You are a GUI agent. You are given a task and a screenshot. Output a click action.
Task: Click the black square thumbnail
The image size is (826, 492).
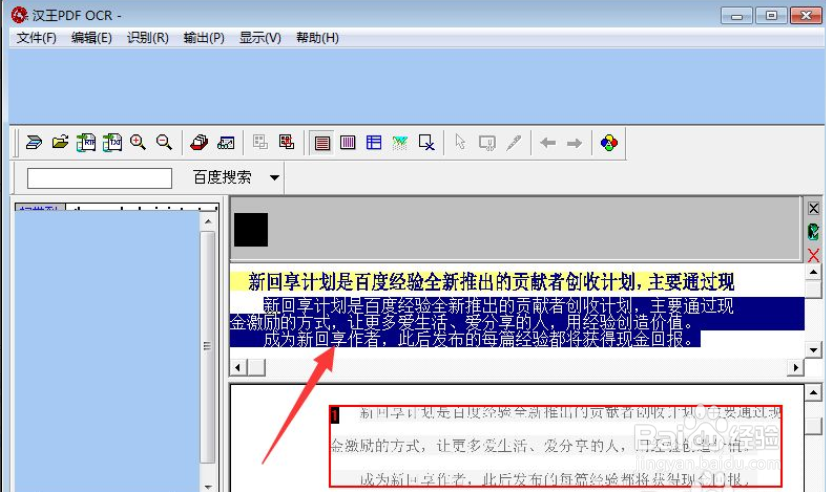251,230
